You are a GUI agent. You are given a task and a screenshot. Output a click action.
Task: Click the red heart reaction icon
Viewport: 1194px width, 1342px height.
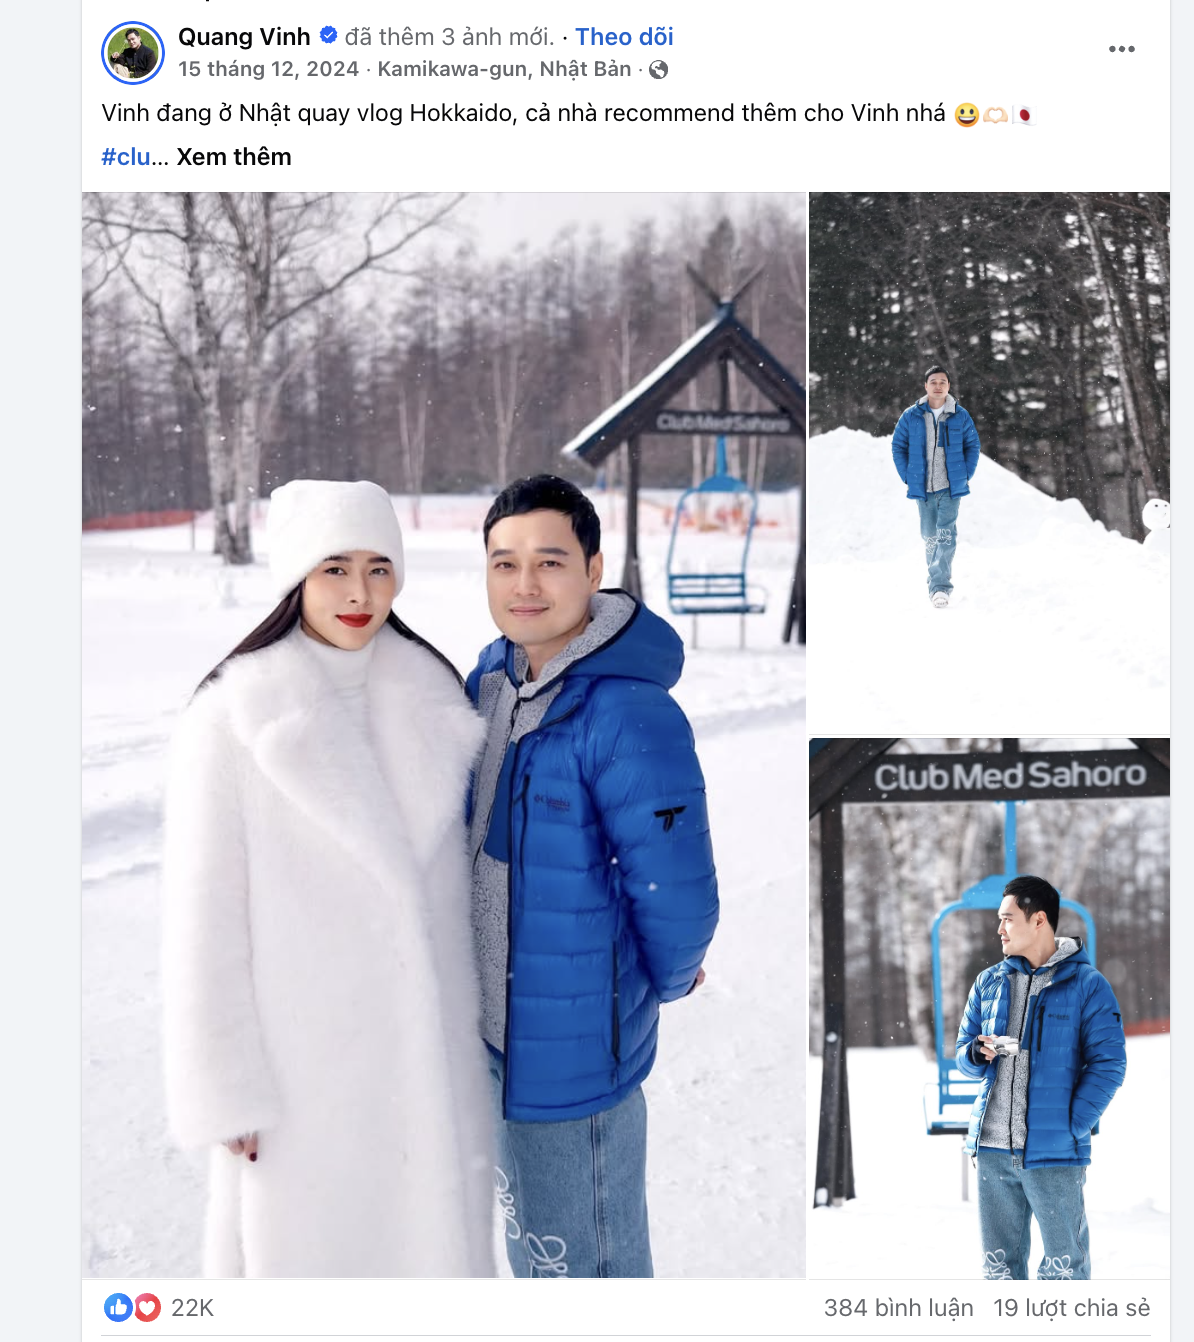pos(147,1307)
